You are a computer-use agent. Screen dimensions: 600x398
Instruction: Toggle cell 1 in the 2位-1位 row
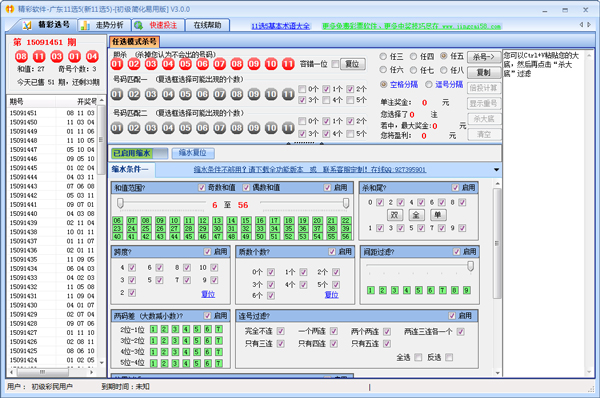point(153,329)
